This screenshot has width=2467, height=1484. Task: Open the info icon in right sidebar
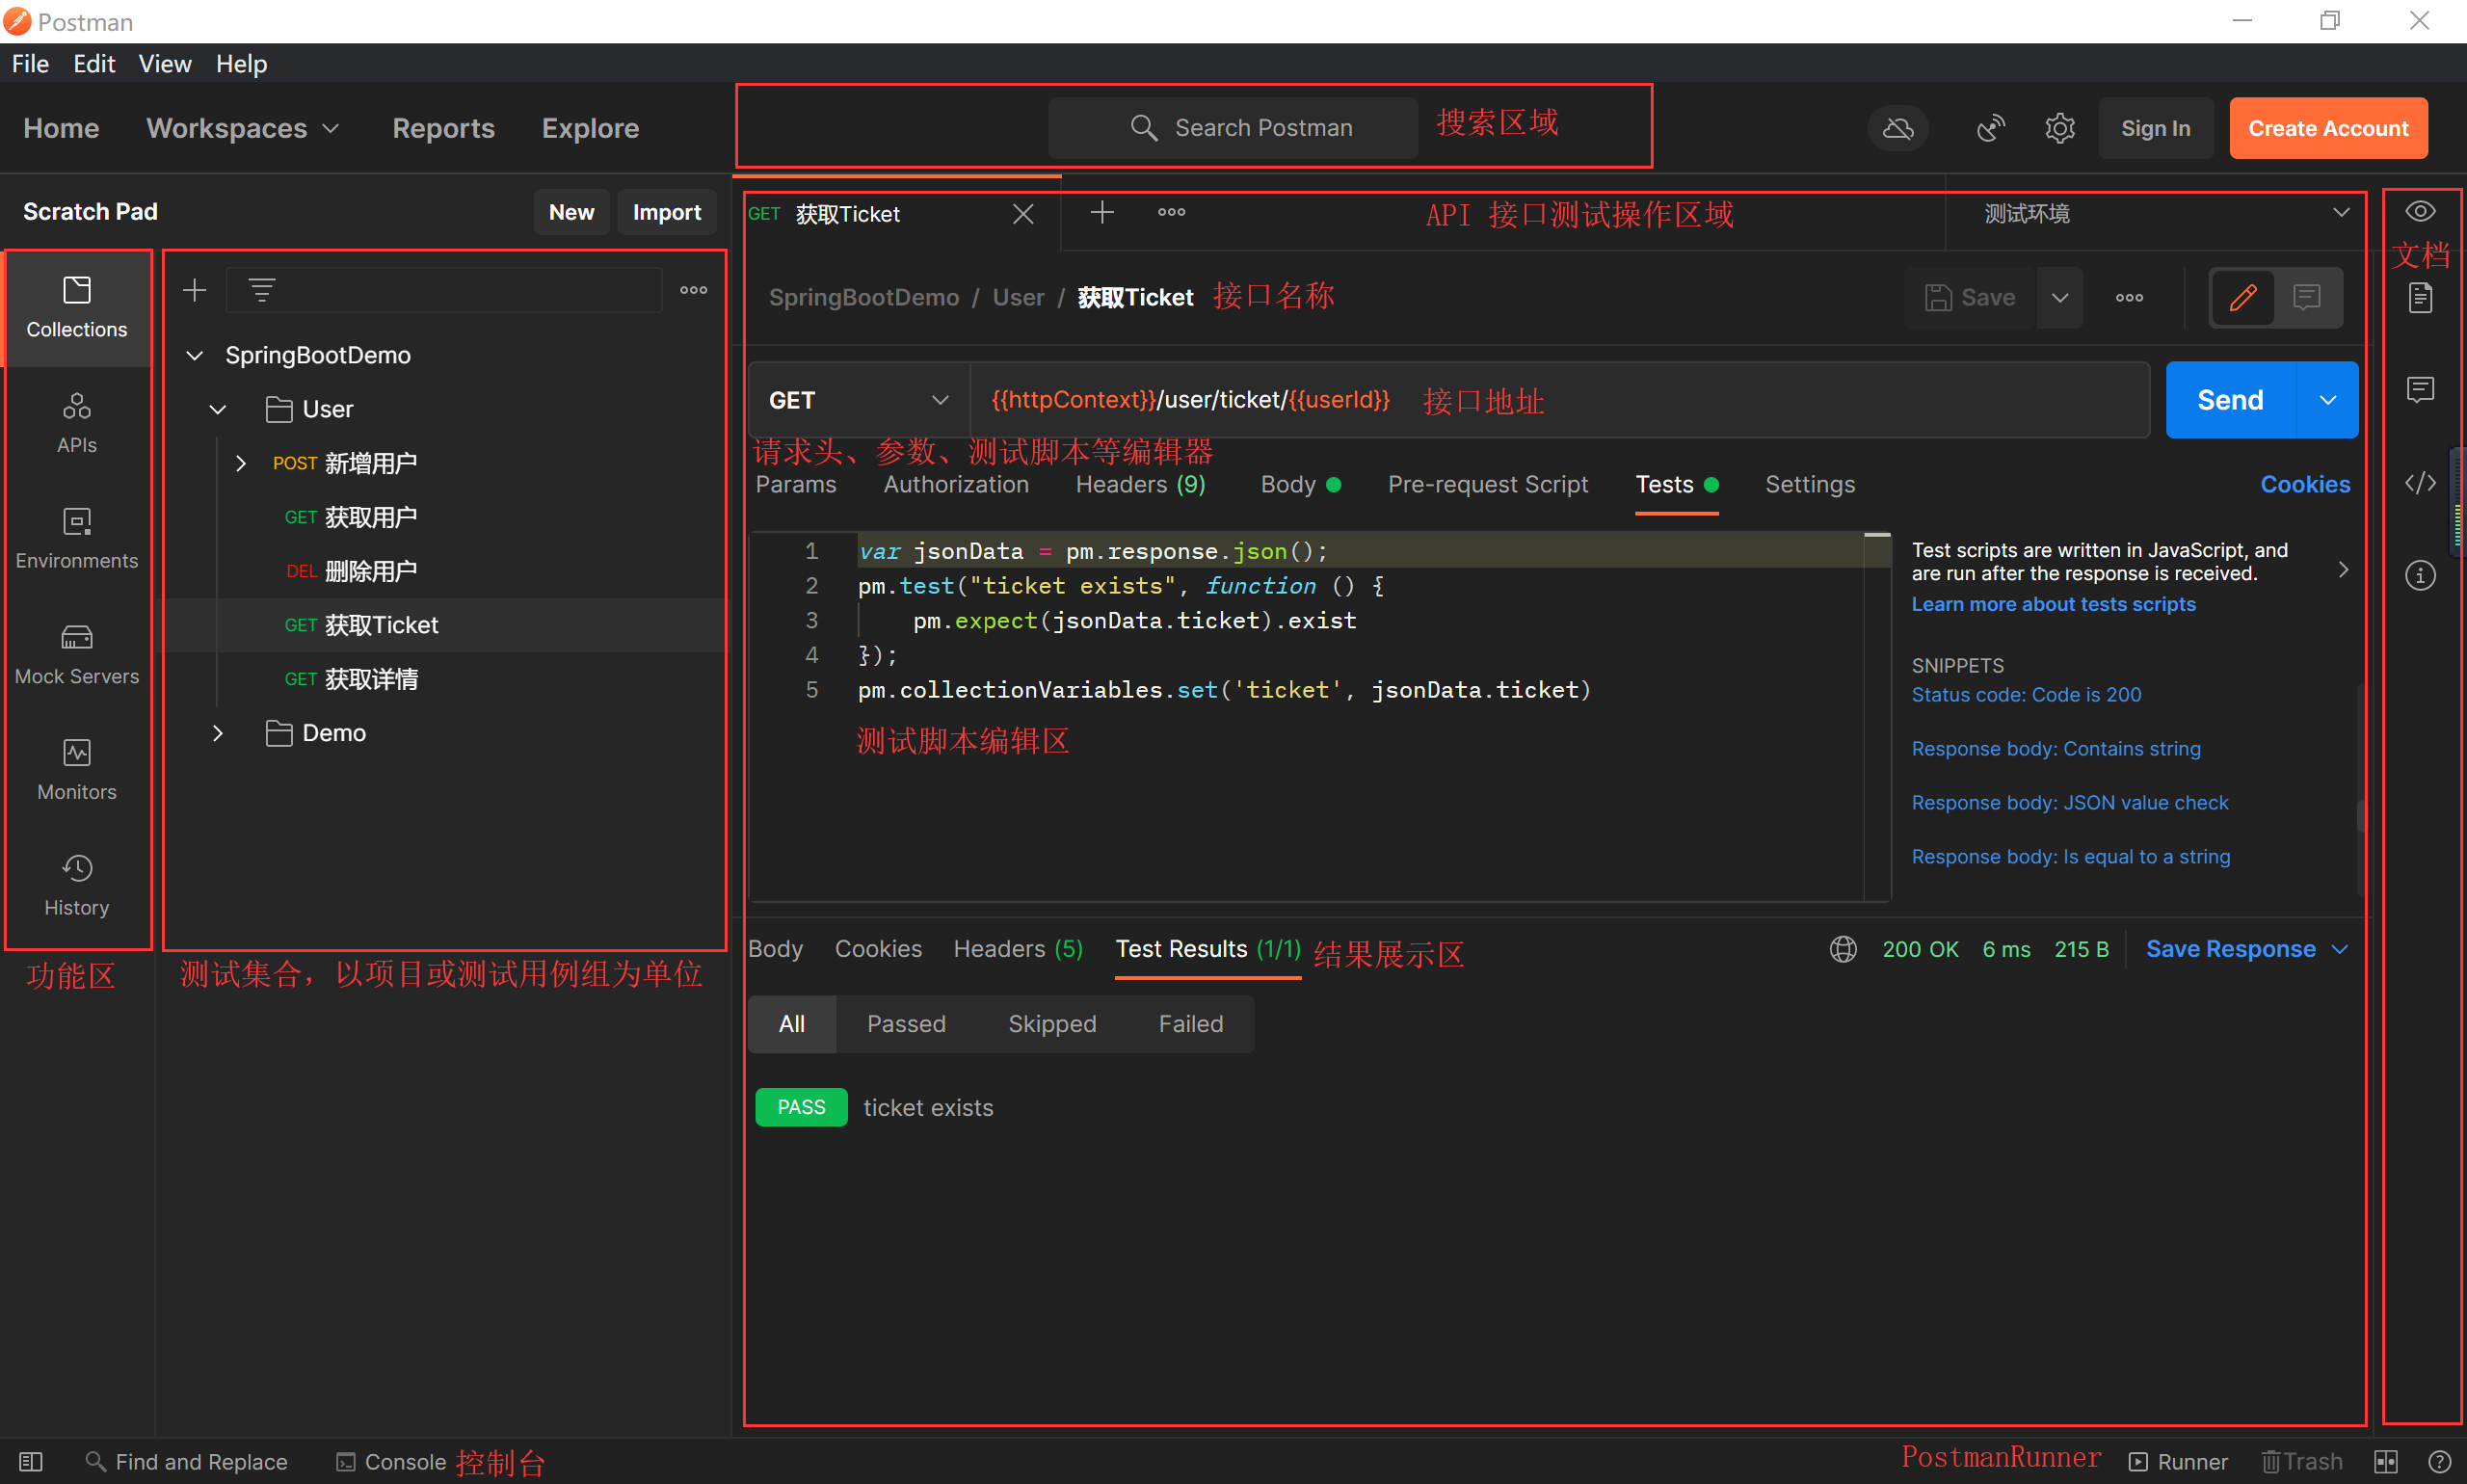click(2420, 575)
